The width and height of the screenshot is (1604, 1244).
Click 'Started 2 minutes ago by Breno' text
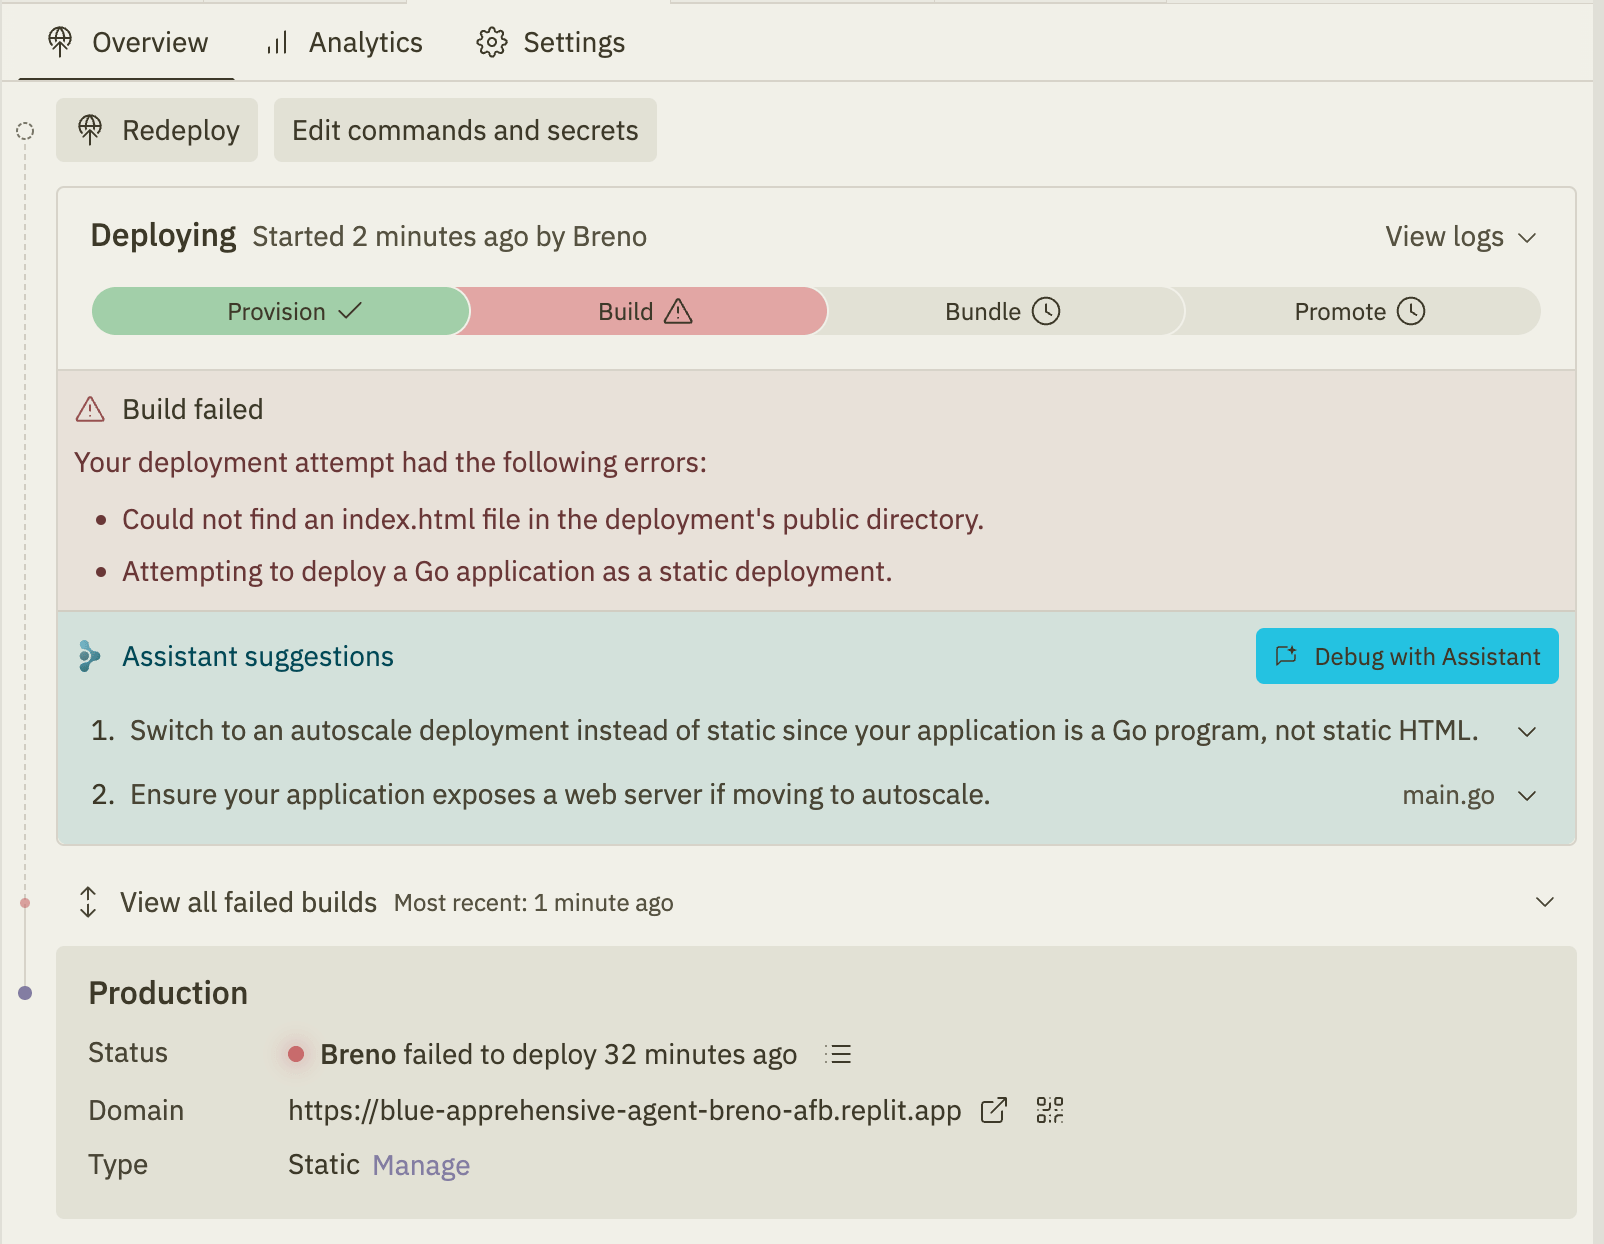coord(449,237)
